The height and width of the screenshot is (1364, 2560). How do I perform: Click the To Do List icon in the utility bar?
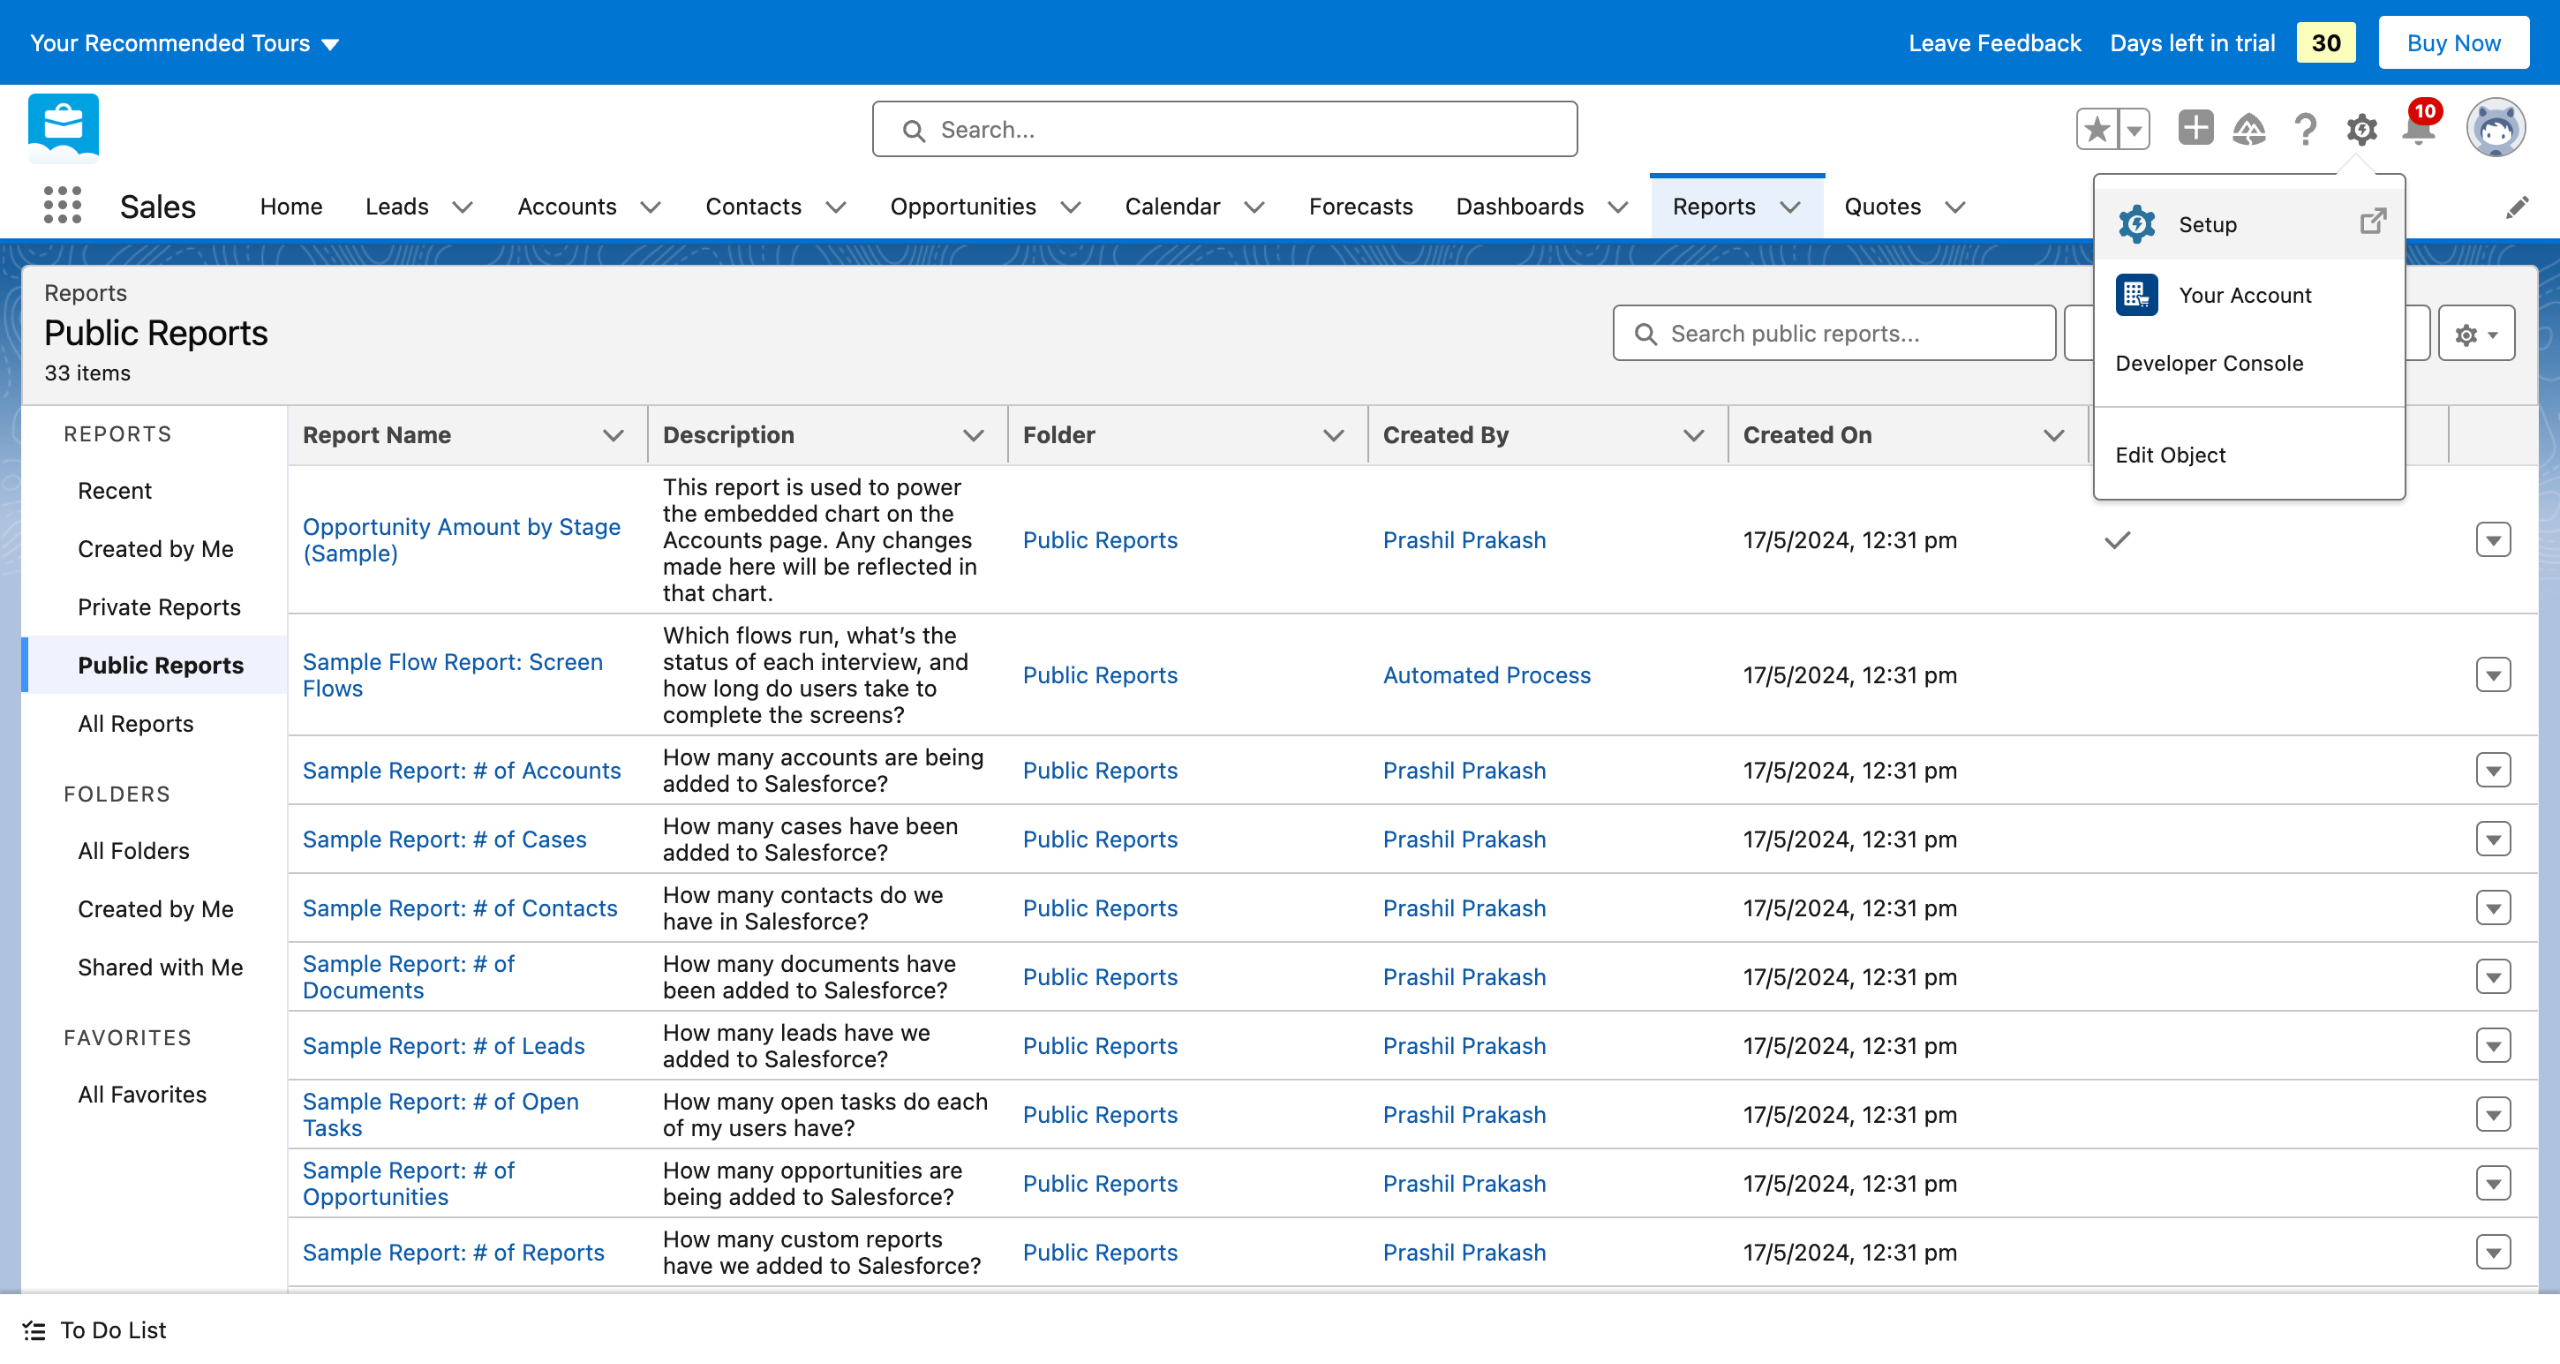pos(34,1330)
